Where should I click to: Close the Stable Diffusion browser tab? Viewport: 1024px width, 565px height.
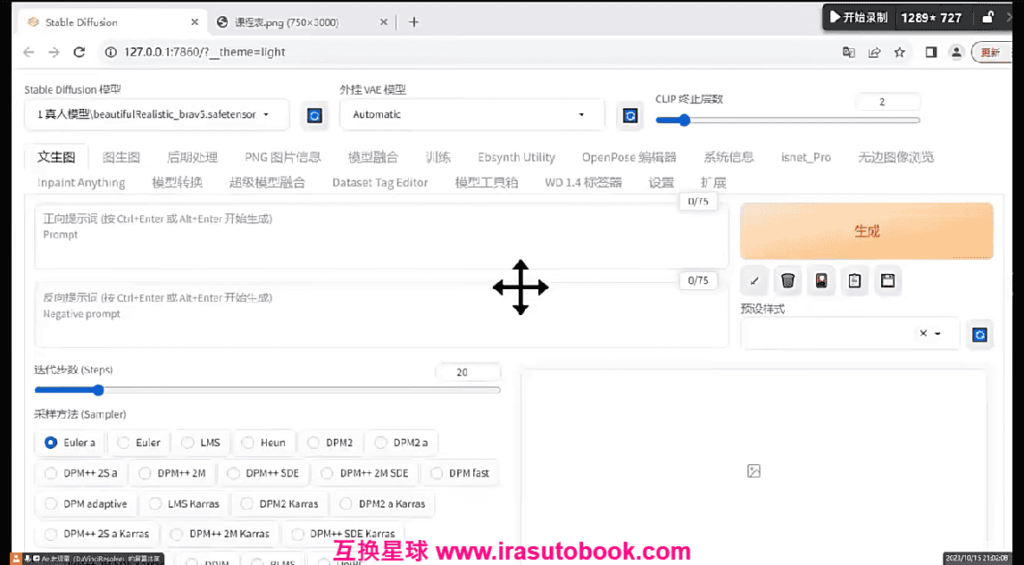point(195,22)
